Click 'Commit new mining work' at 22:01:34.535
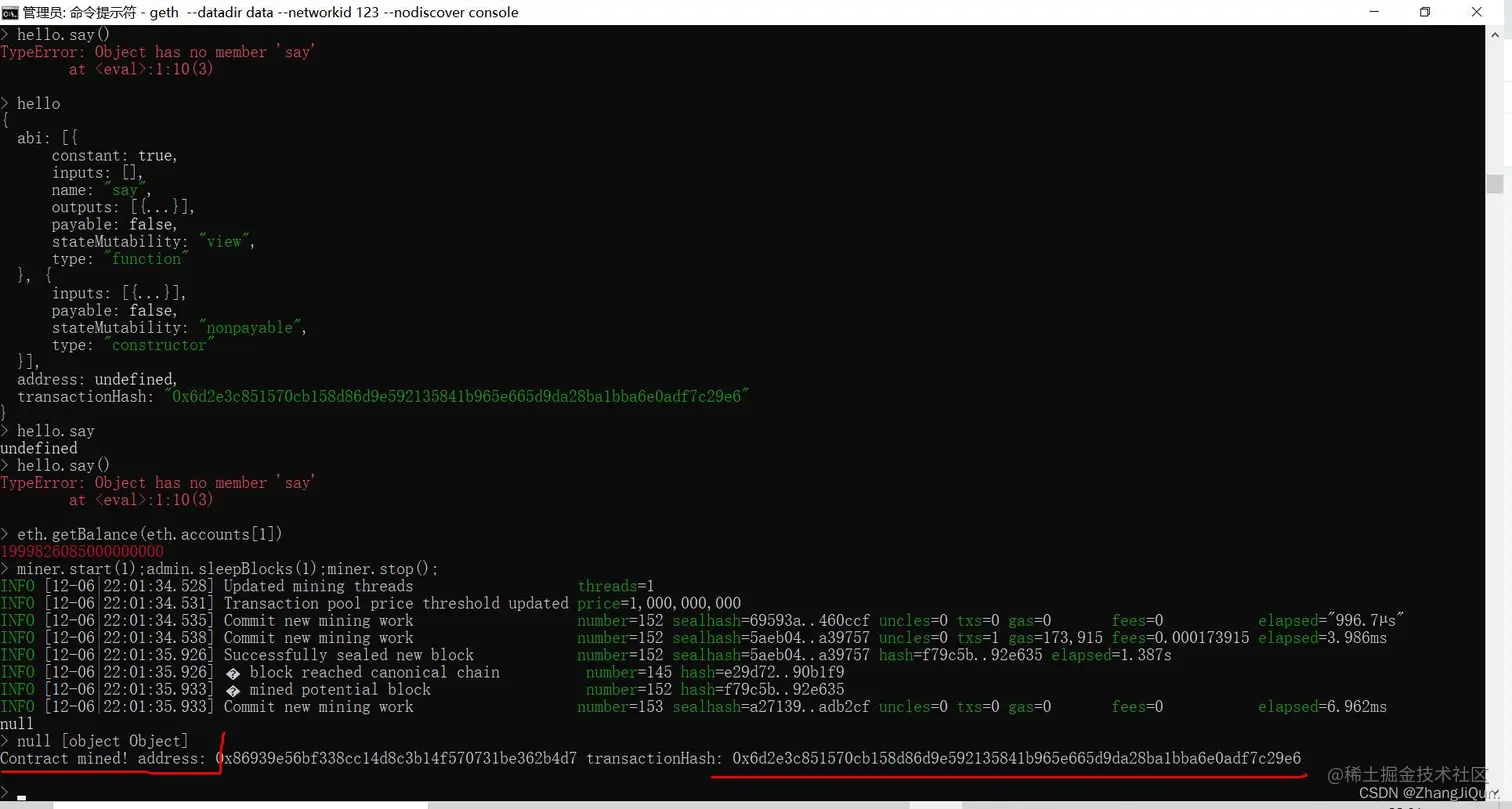Image resolution: width=1512 pixels, height=809 pixels. [318, 621]
